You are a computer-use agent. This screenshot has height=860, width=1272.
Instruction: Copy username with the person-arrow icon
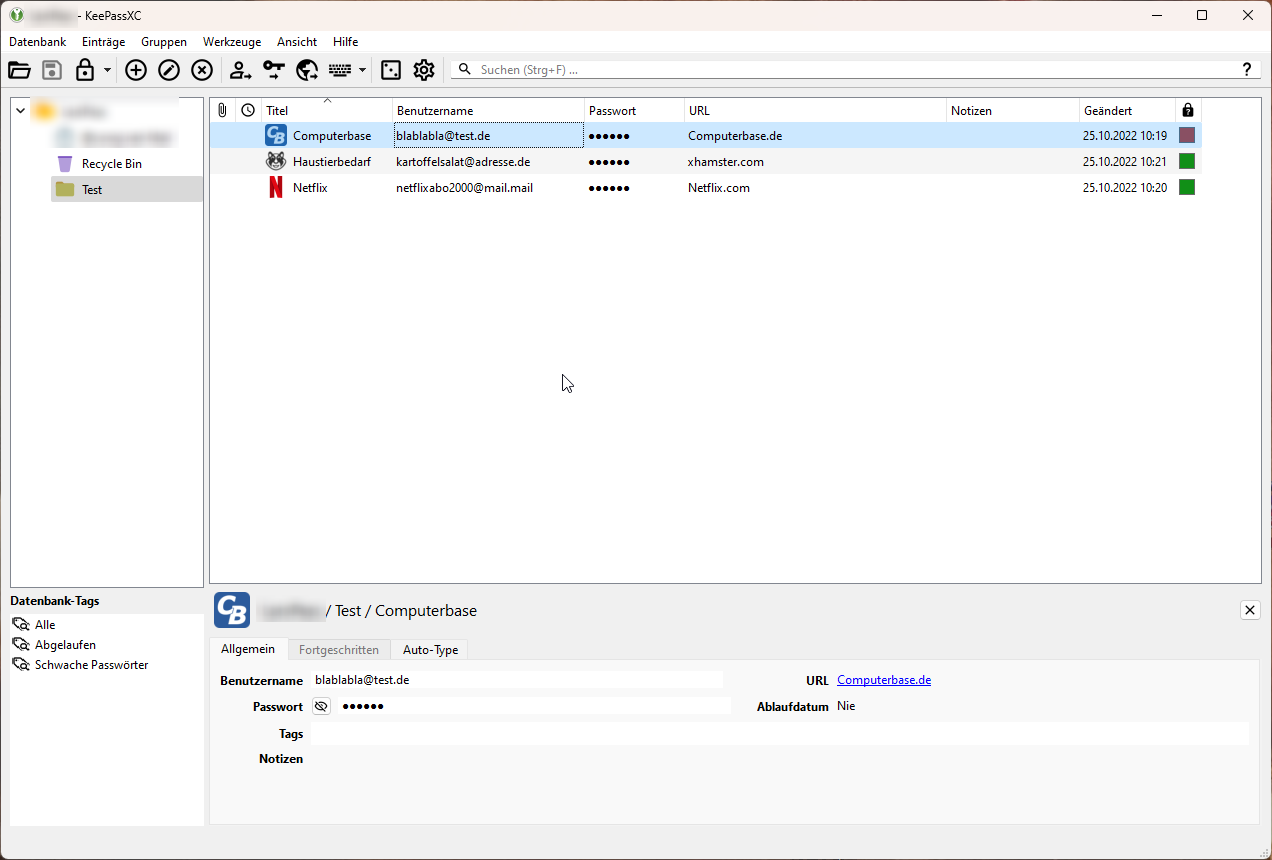pyautogui.click(x=240, y=70)
